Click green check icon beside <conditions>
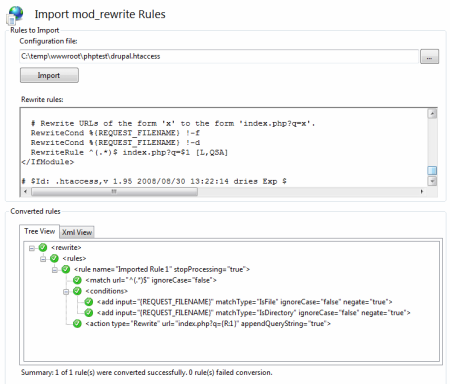450x384 pixels. pyautogui.click(x=77, y=291)
